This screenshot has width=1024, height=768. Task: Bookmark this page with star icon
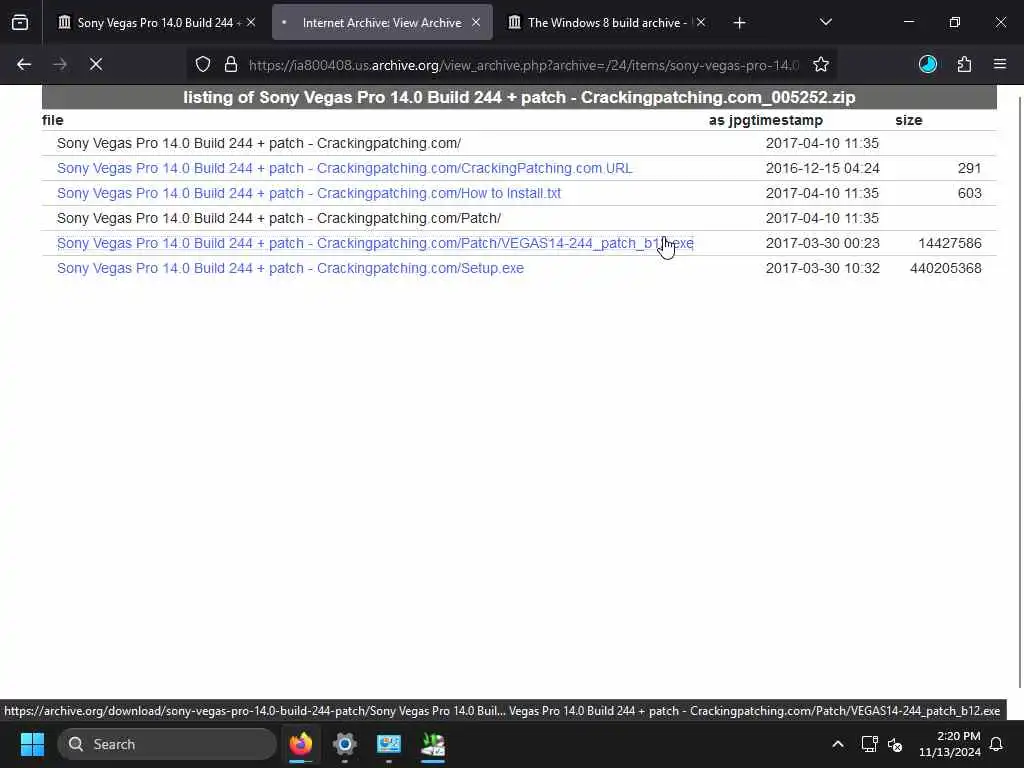[x=821, y=64]
